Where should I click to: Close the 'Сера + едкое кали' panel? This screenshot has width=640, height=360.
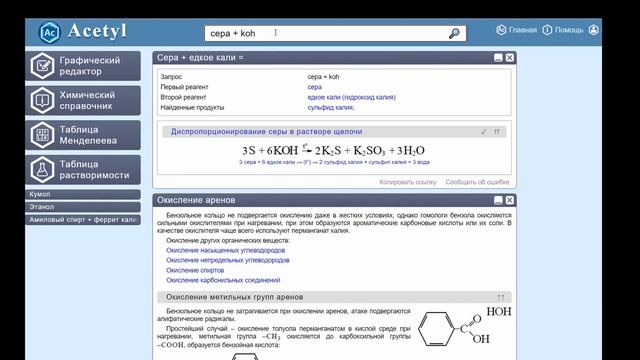(510, 58)
